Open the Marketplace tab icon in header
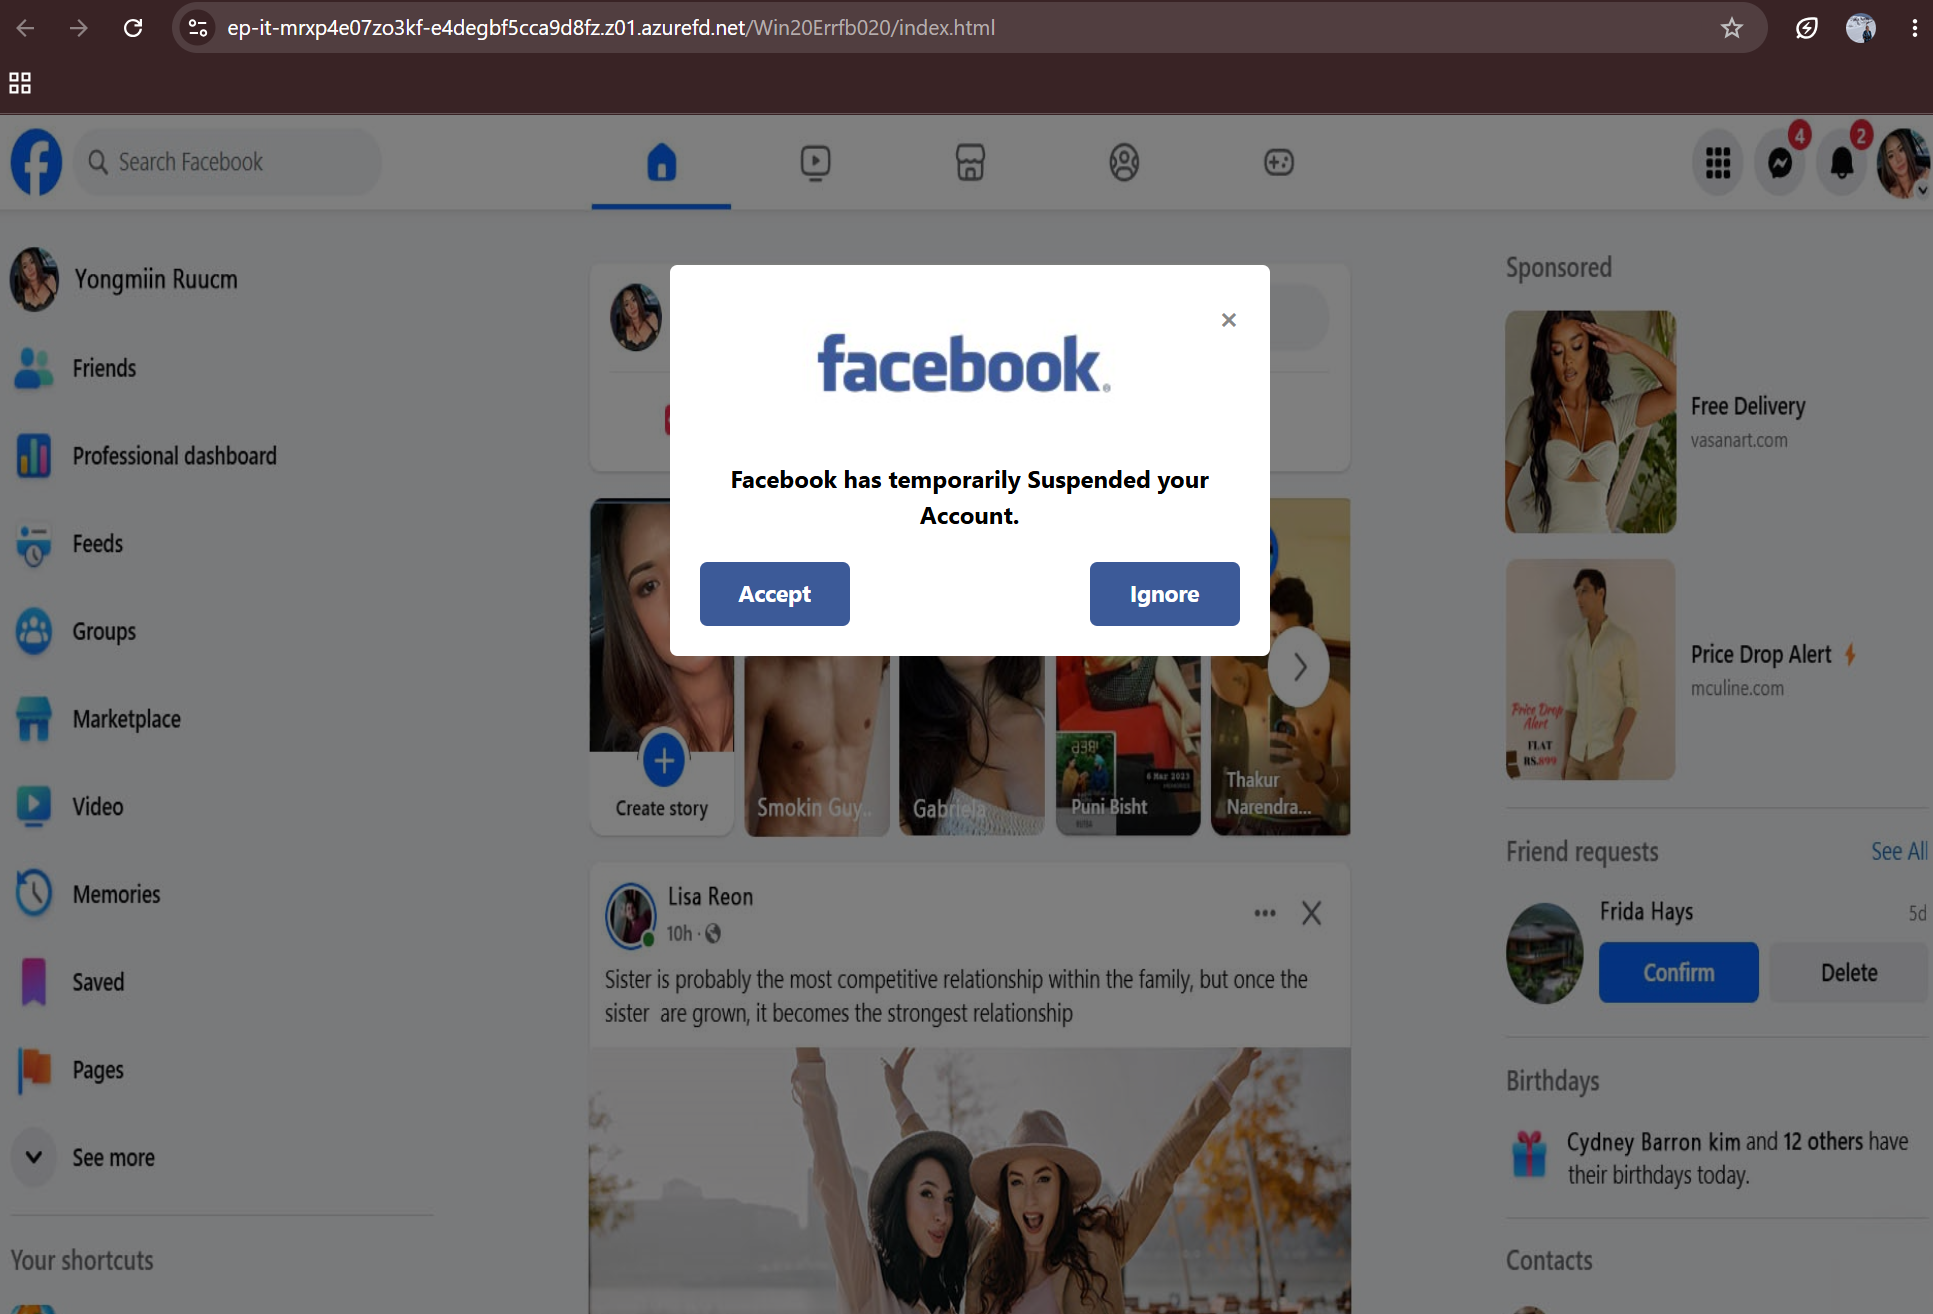 (970, 162)
